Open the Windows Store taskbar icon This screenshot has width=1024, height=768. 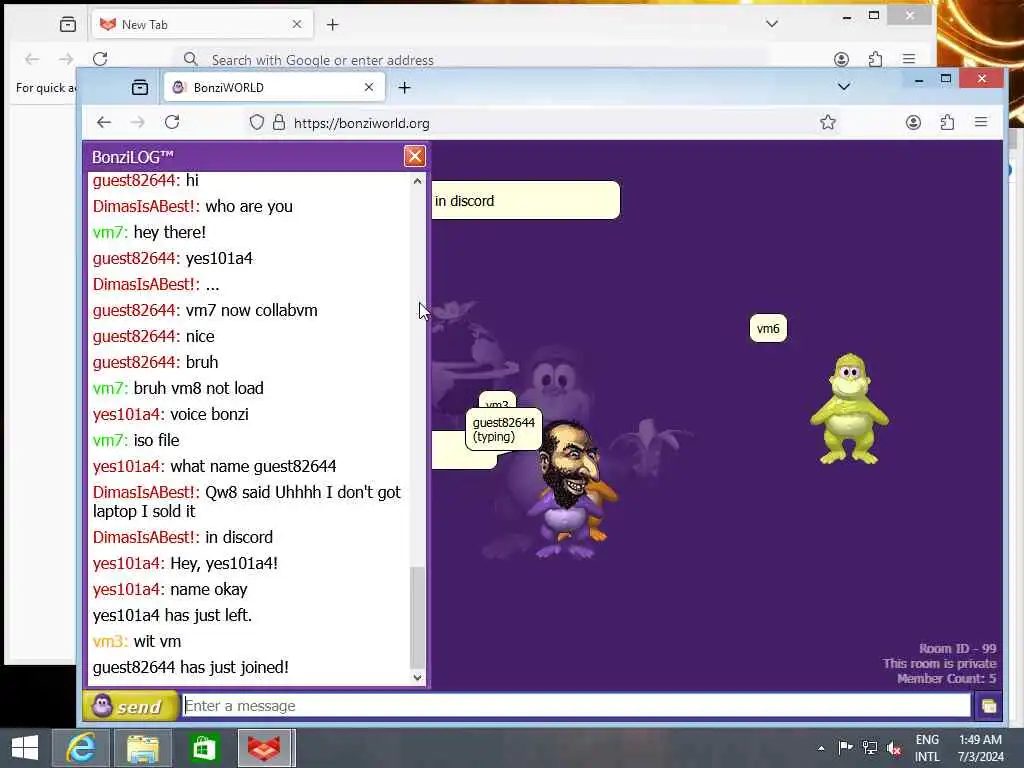[x=204, y=748]
